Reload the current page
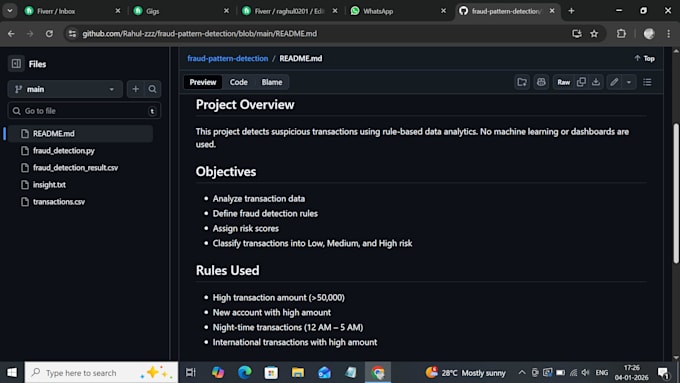The image size is (680, 383). click(49, 33)
